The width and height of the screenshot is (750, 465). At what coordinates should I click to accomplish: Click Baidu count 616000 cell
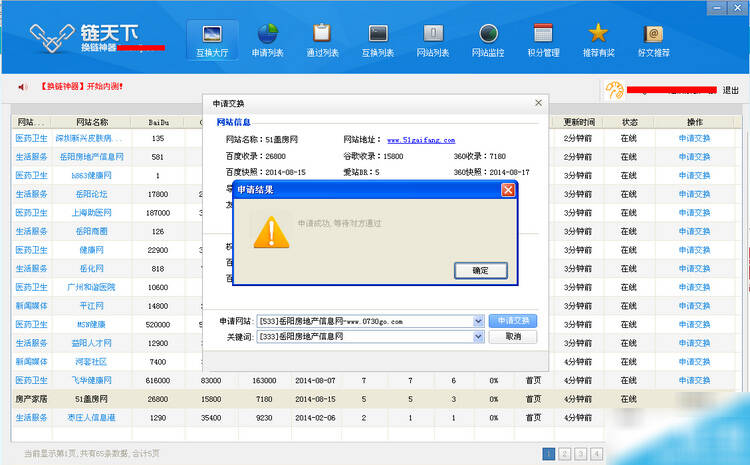[158, 380]
